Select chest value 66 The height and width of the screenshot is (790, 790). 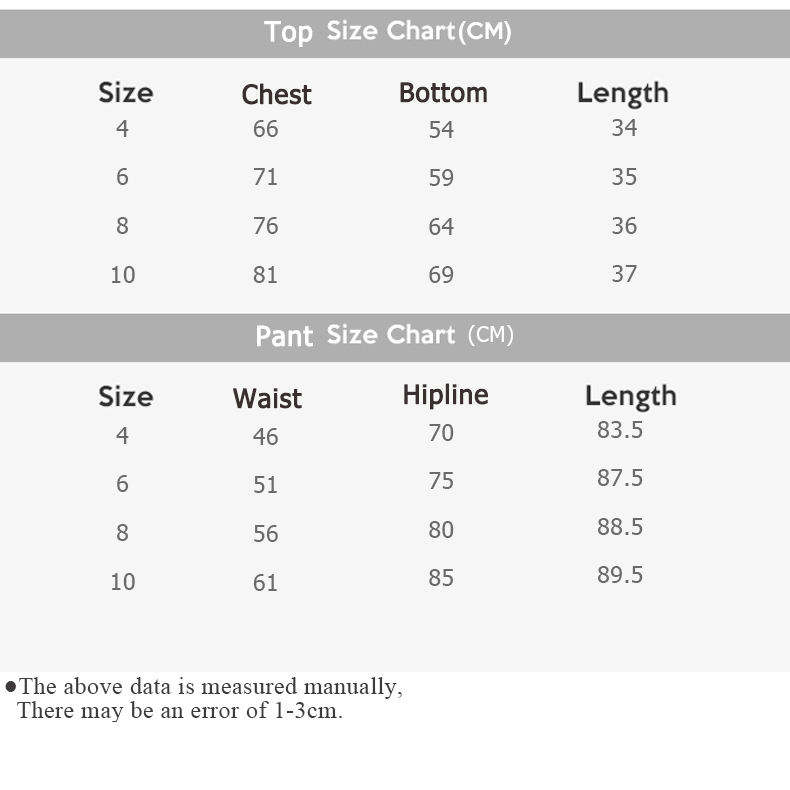[265, 129]
